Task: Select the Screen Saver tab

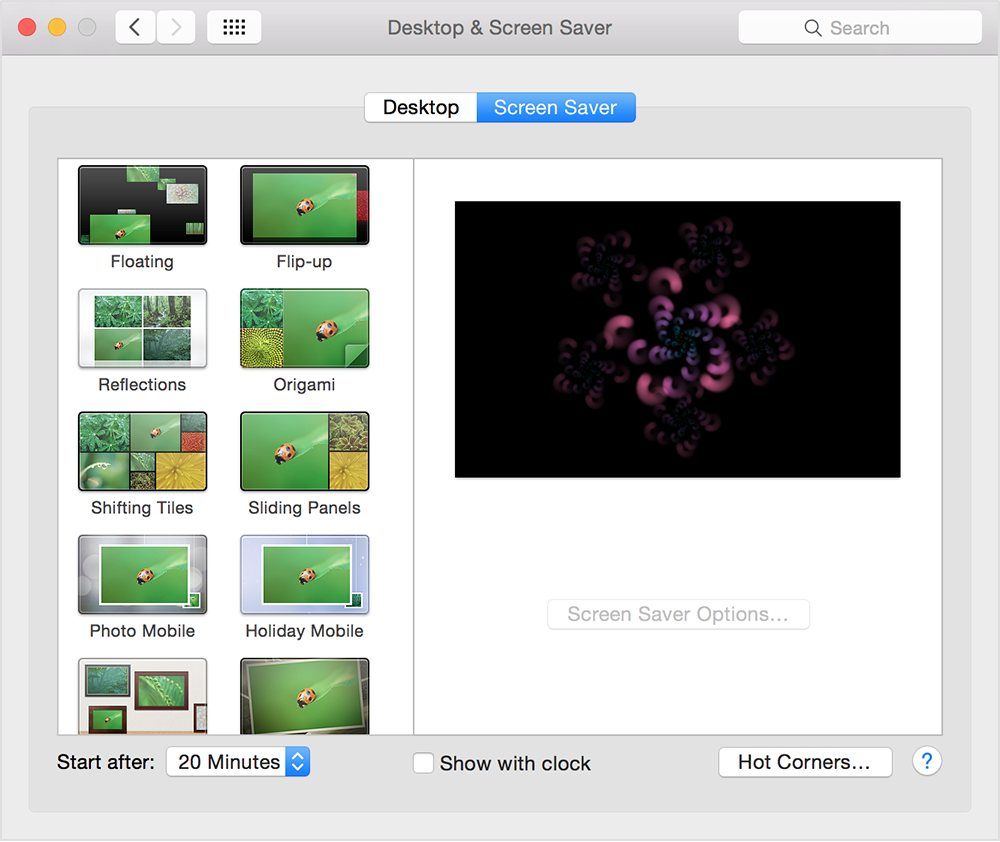Action: [x=556, y=107]
